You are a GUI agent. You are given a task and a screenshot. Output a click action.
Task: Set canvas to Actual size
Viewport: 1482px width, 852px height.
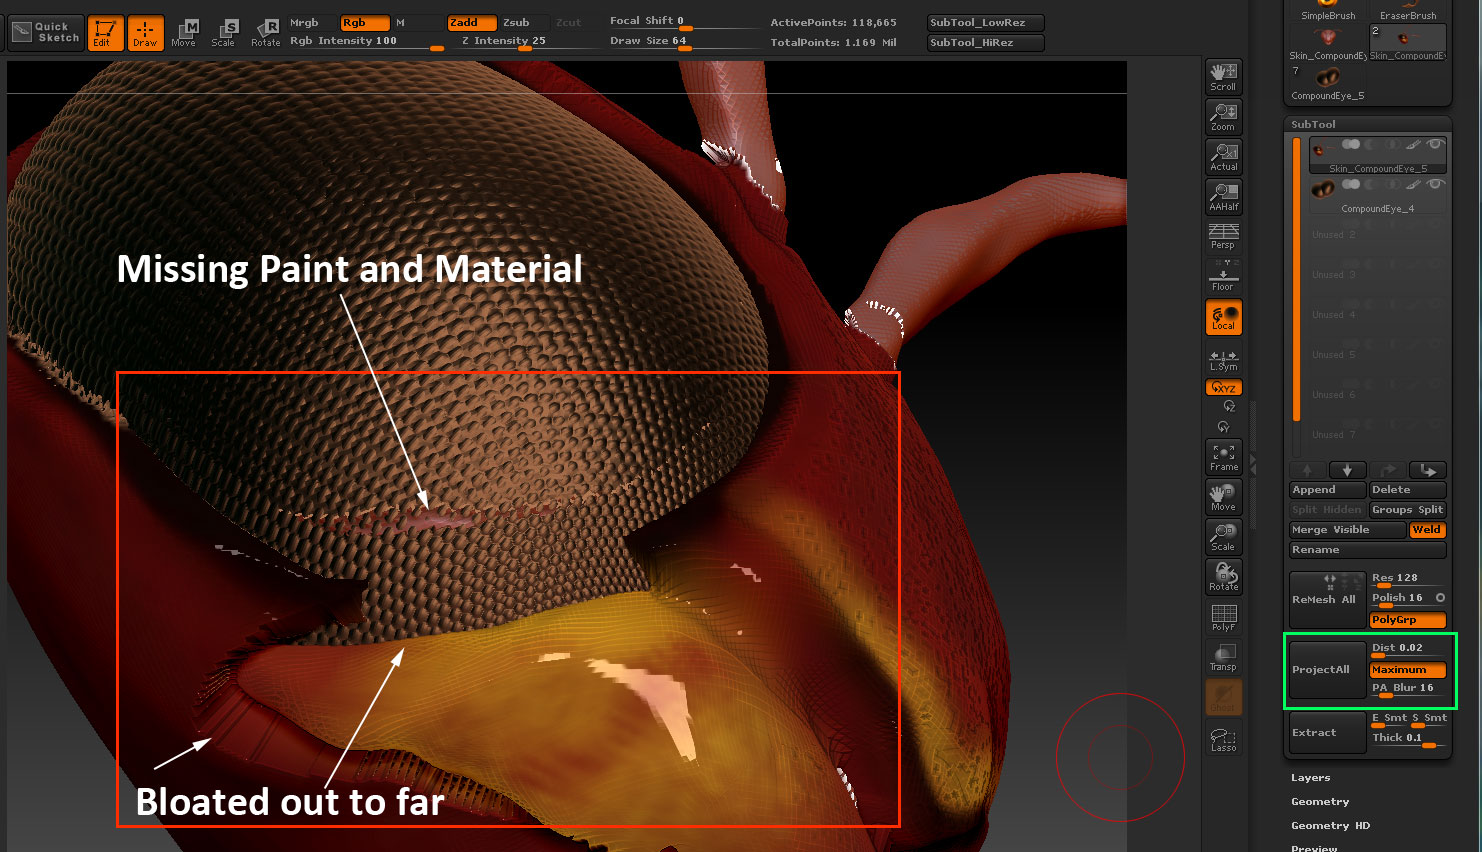(x=1224, y=157)
